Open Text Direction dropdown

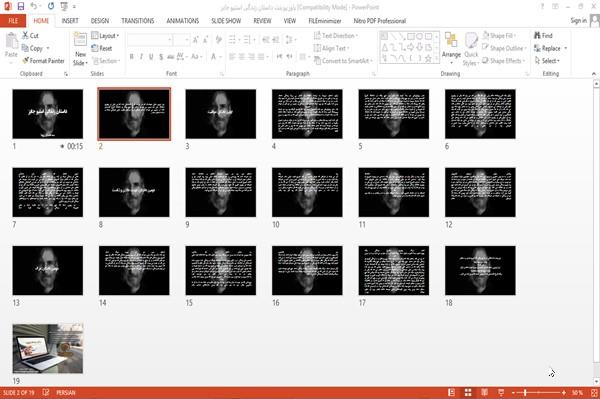(336, 36)
